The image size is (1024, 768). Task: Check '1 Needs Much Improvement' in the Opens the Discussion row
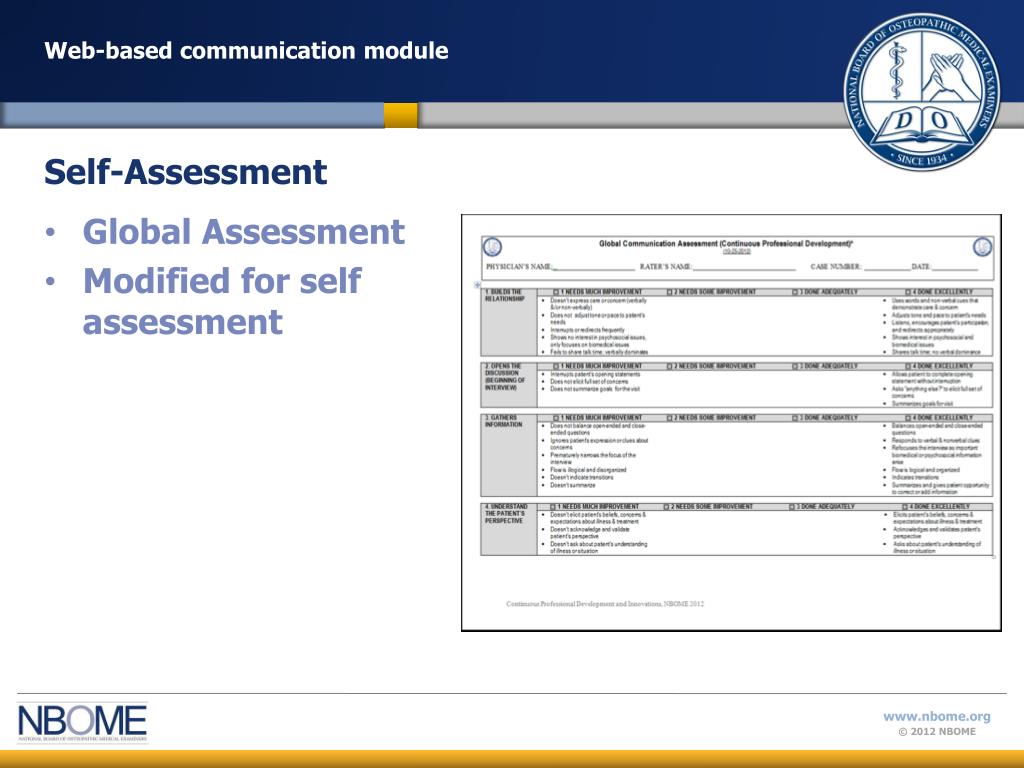(x=556, y=366)
